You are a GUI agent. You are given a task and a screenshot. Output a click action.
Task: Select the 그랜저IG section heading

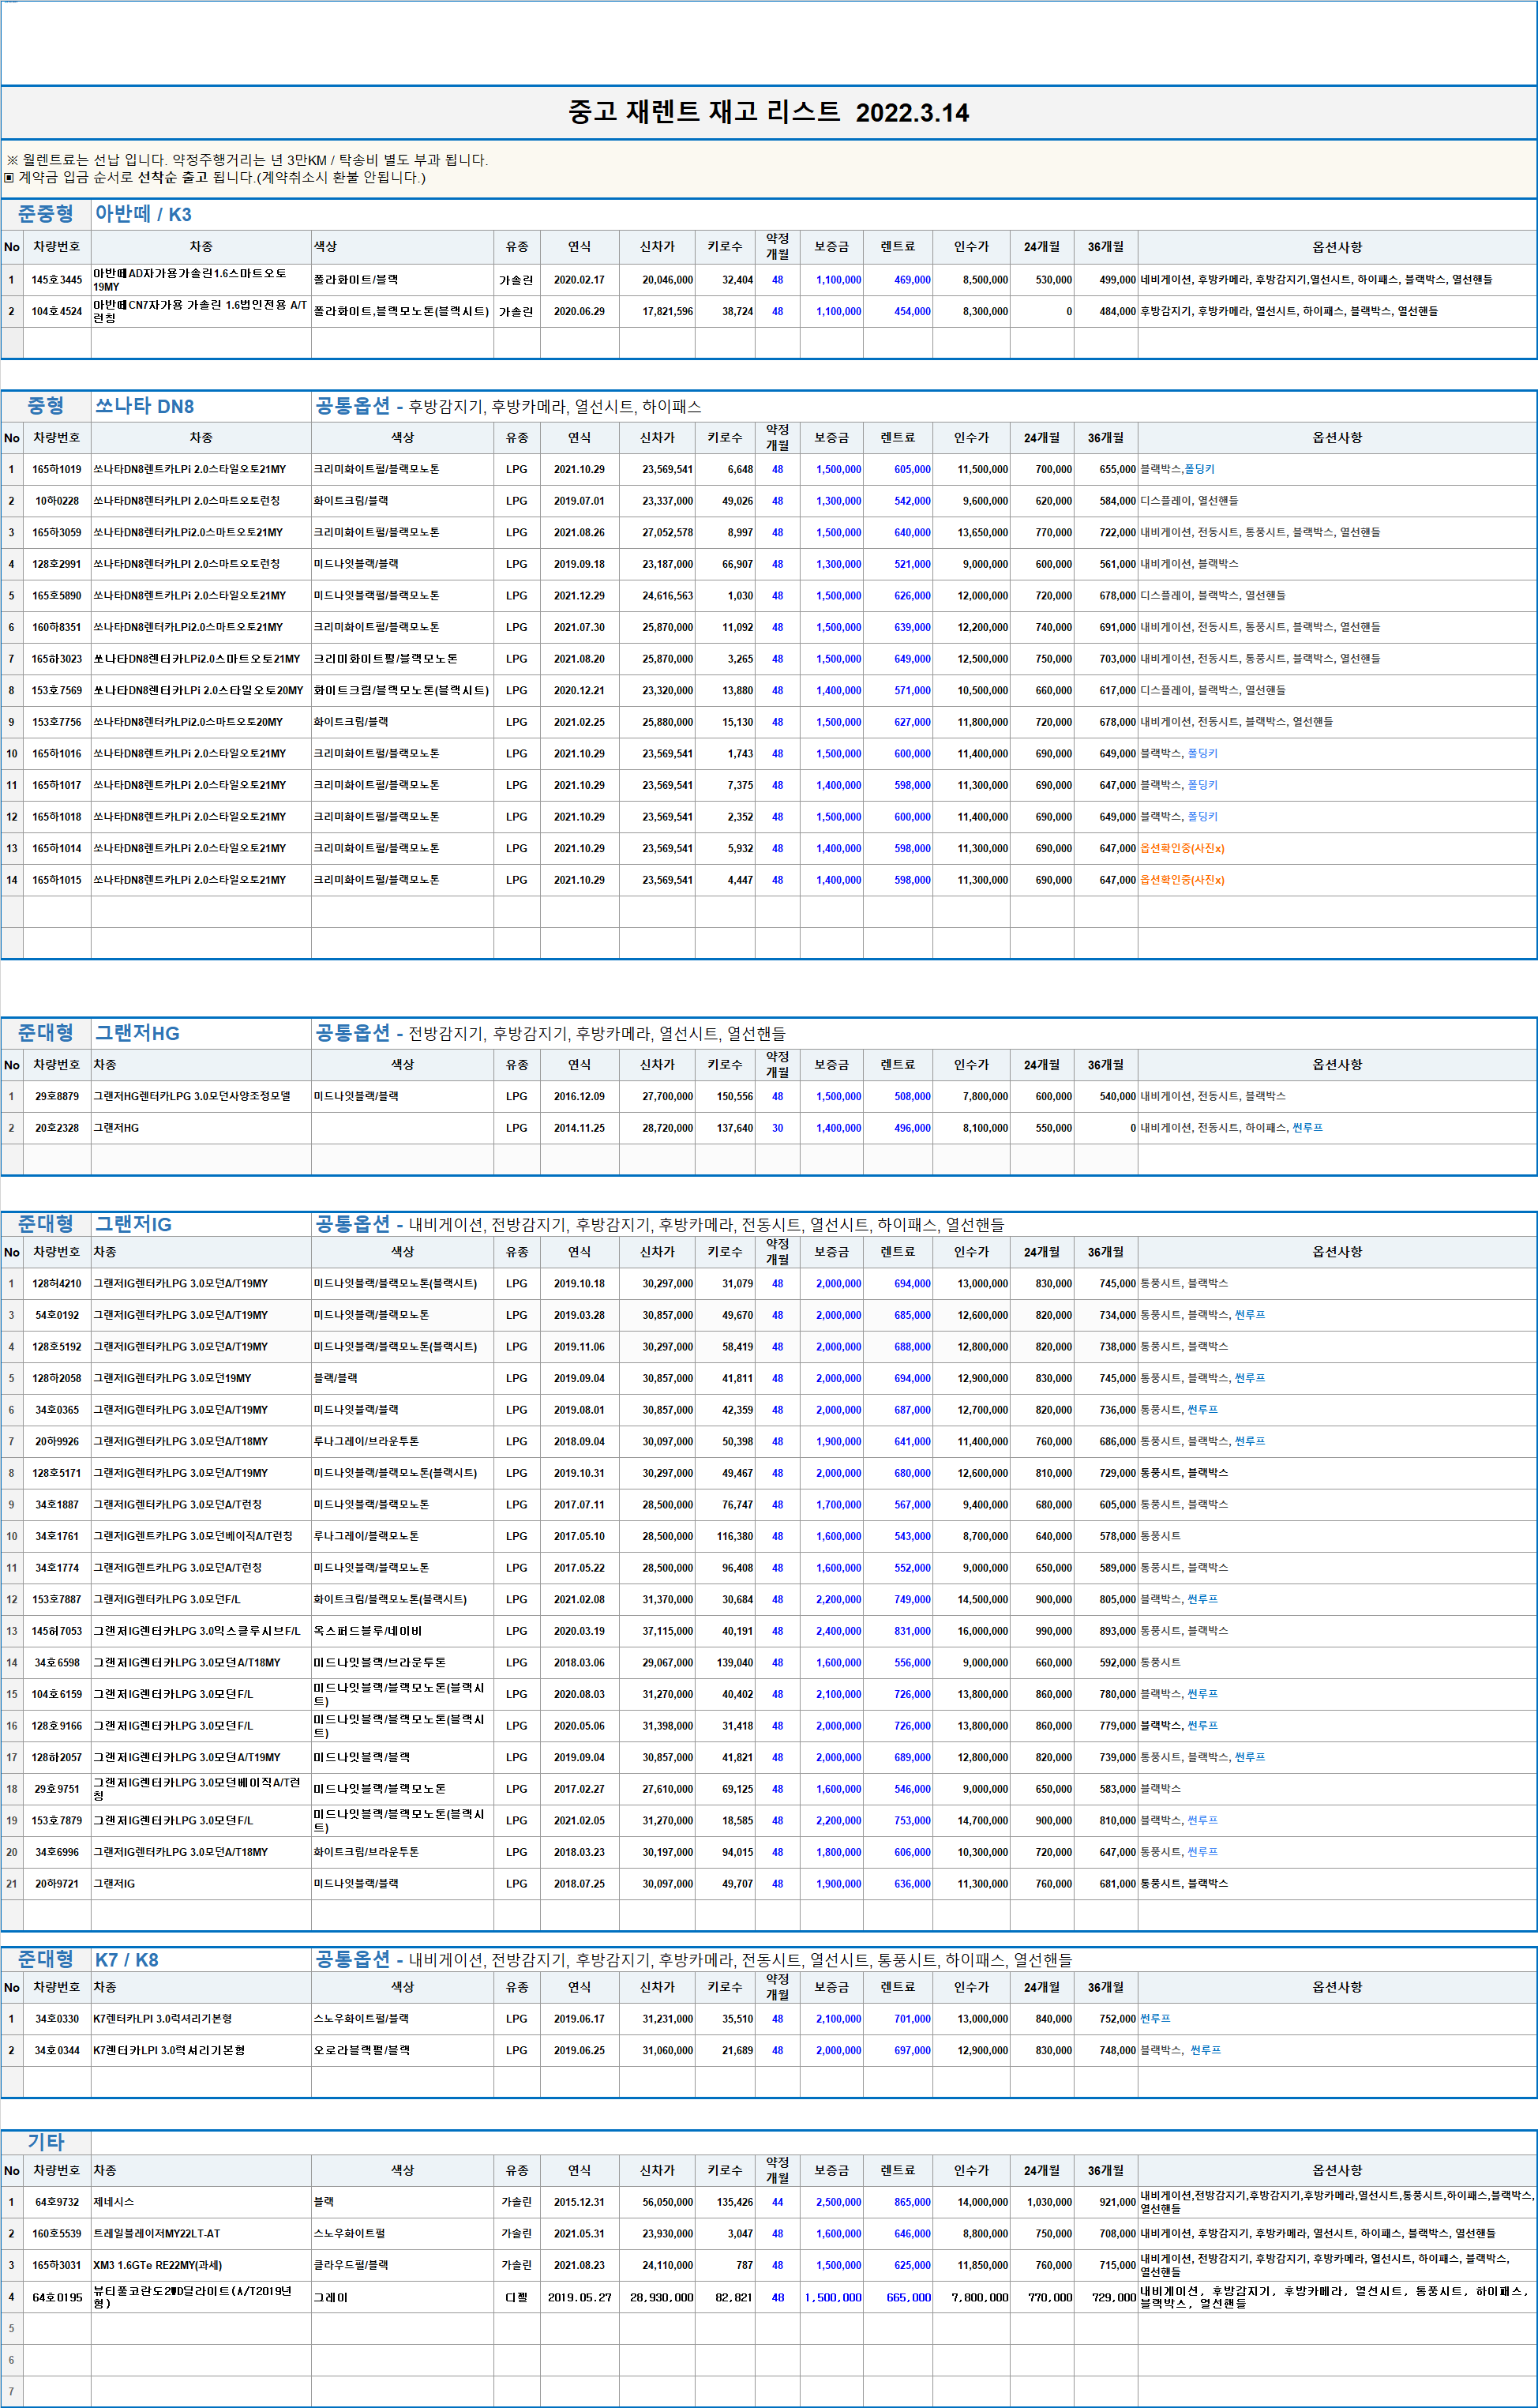[x=133, y=1224]
